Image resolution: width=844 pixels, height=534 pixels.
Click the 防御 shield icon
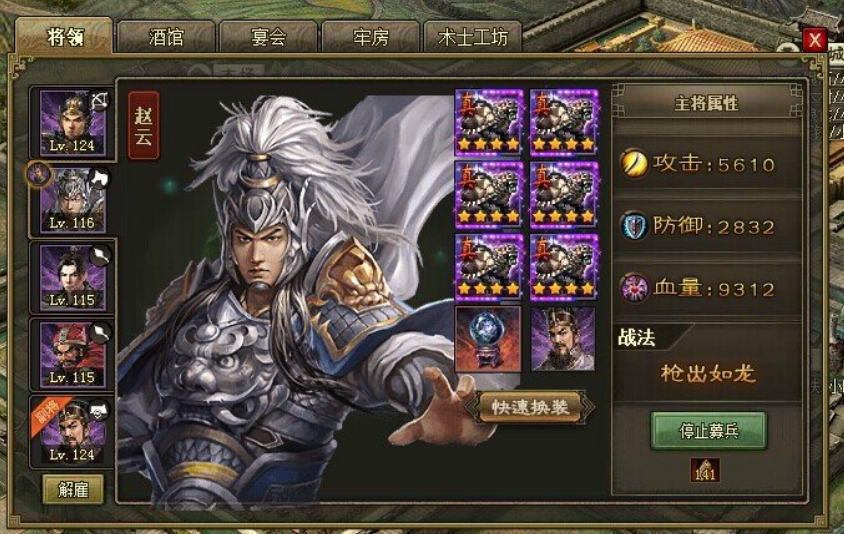[x=634, y=226]
